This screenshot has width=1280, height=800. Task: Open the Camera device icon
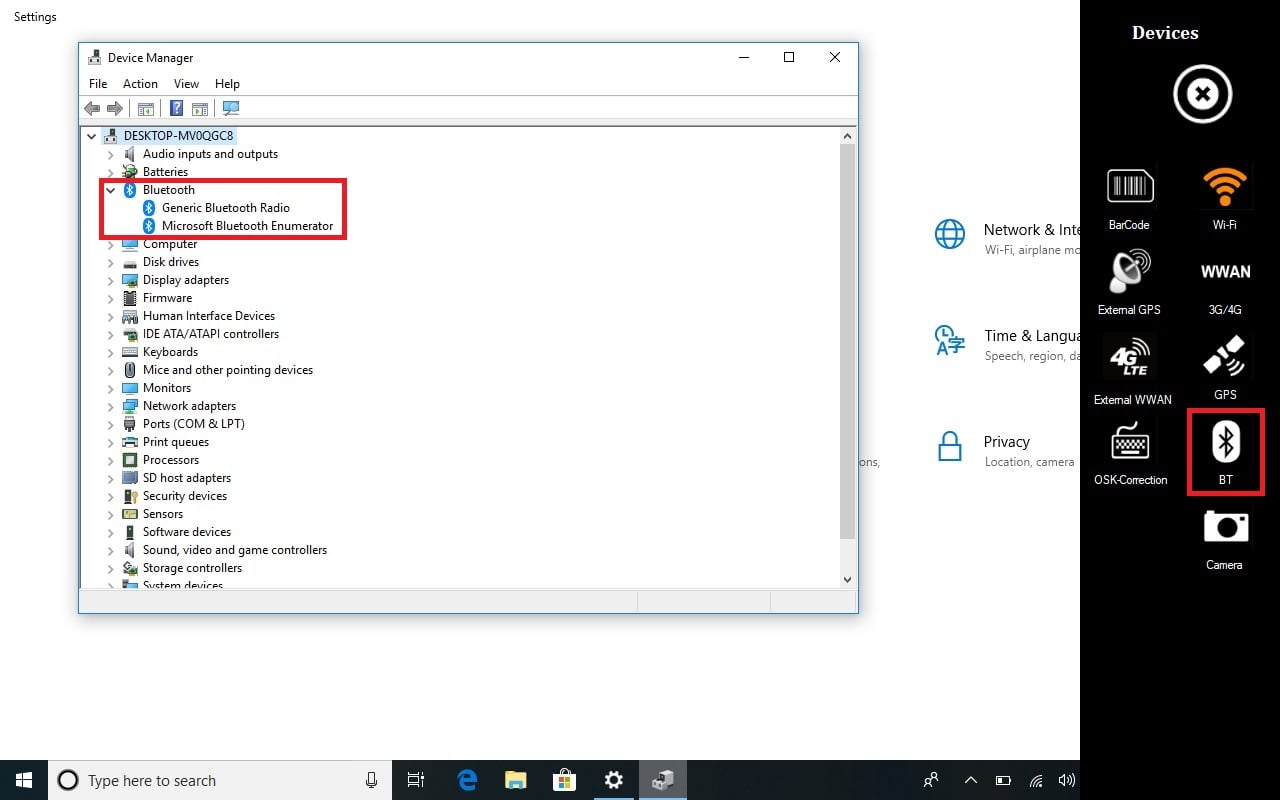pos(1225,527)
